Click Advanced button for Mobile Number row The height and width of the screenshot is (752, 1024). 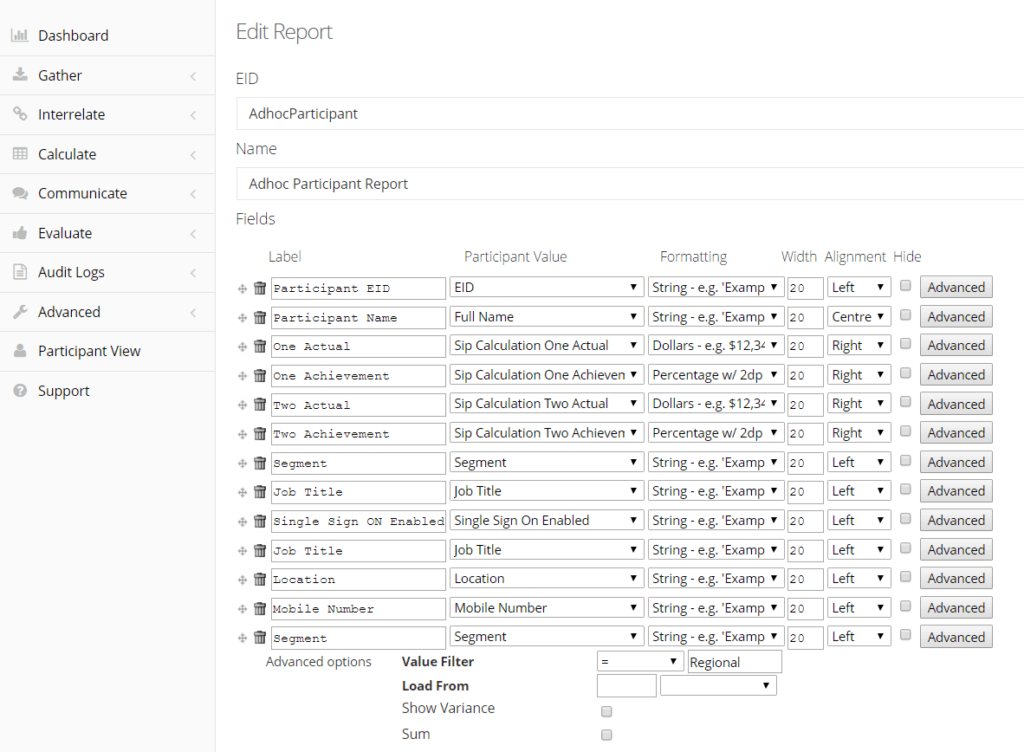[x=956, y=608]
